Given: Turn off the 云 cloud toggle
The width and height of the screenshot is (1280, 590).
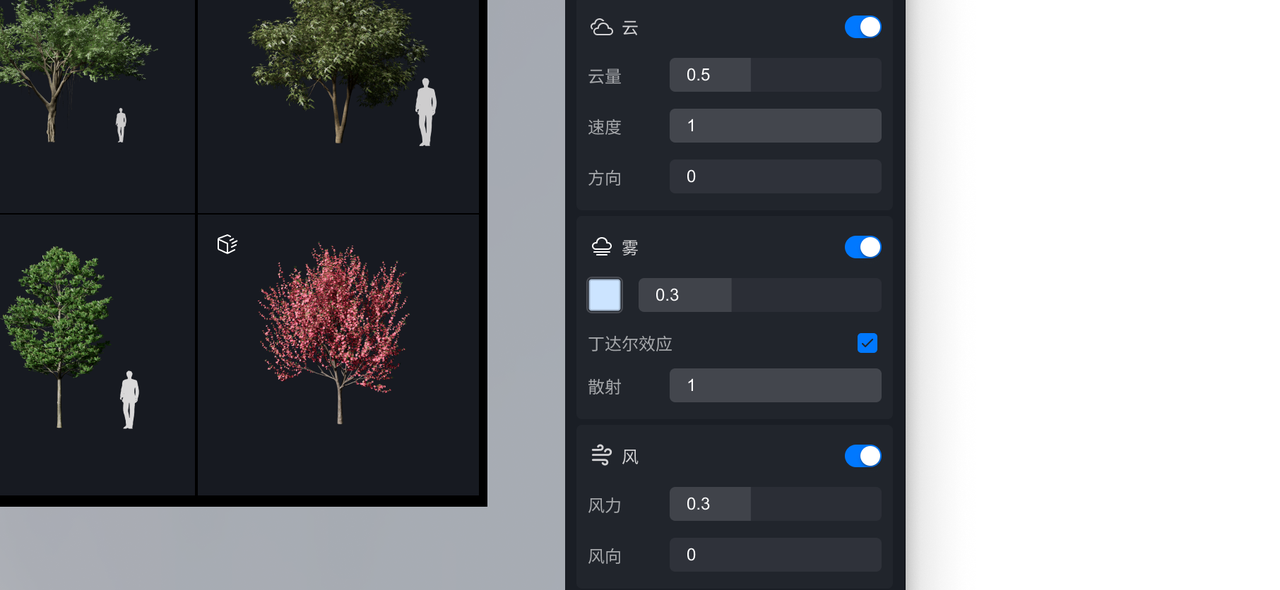Looking at the screenshot, I should (863, 27).
